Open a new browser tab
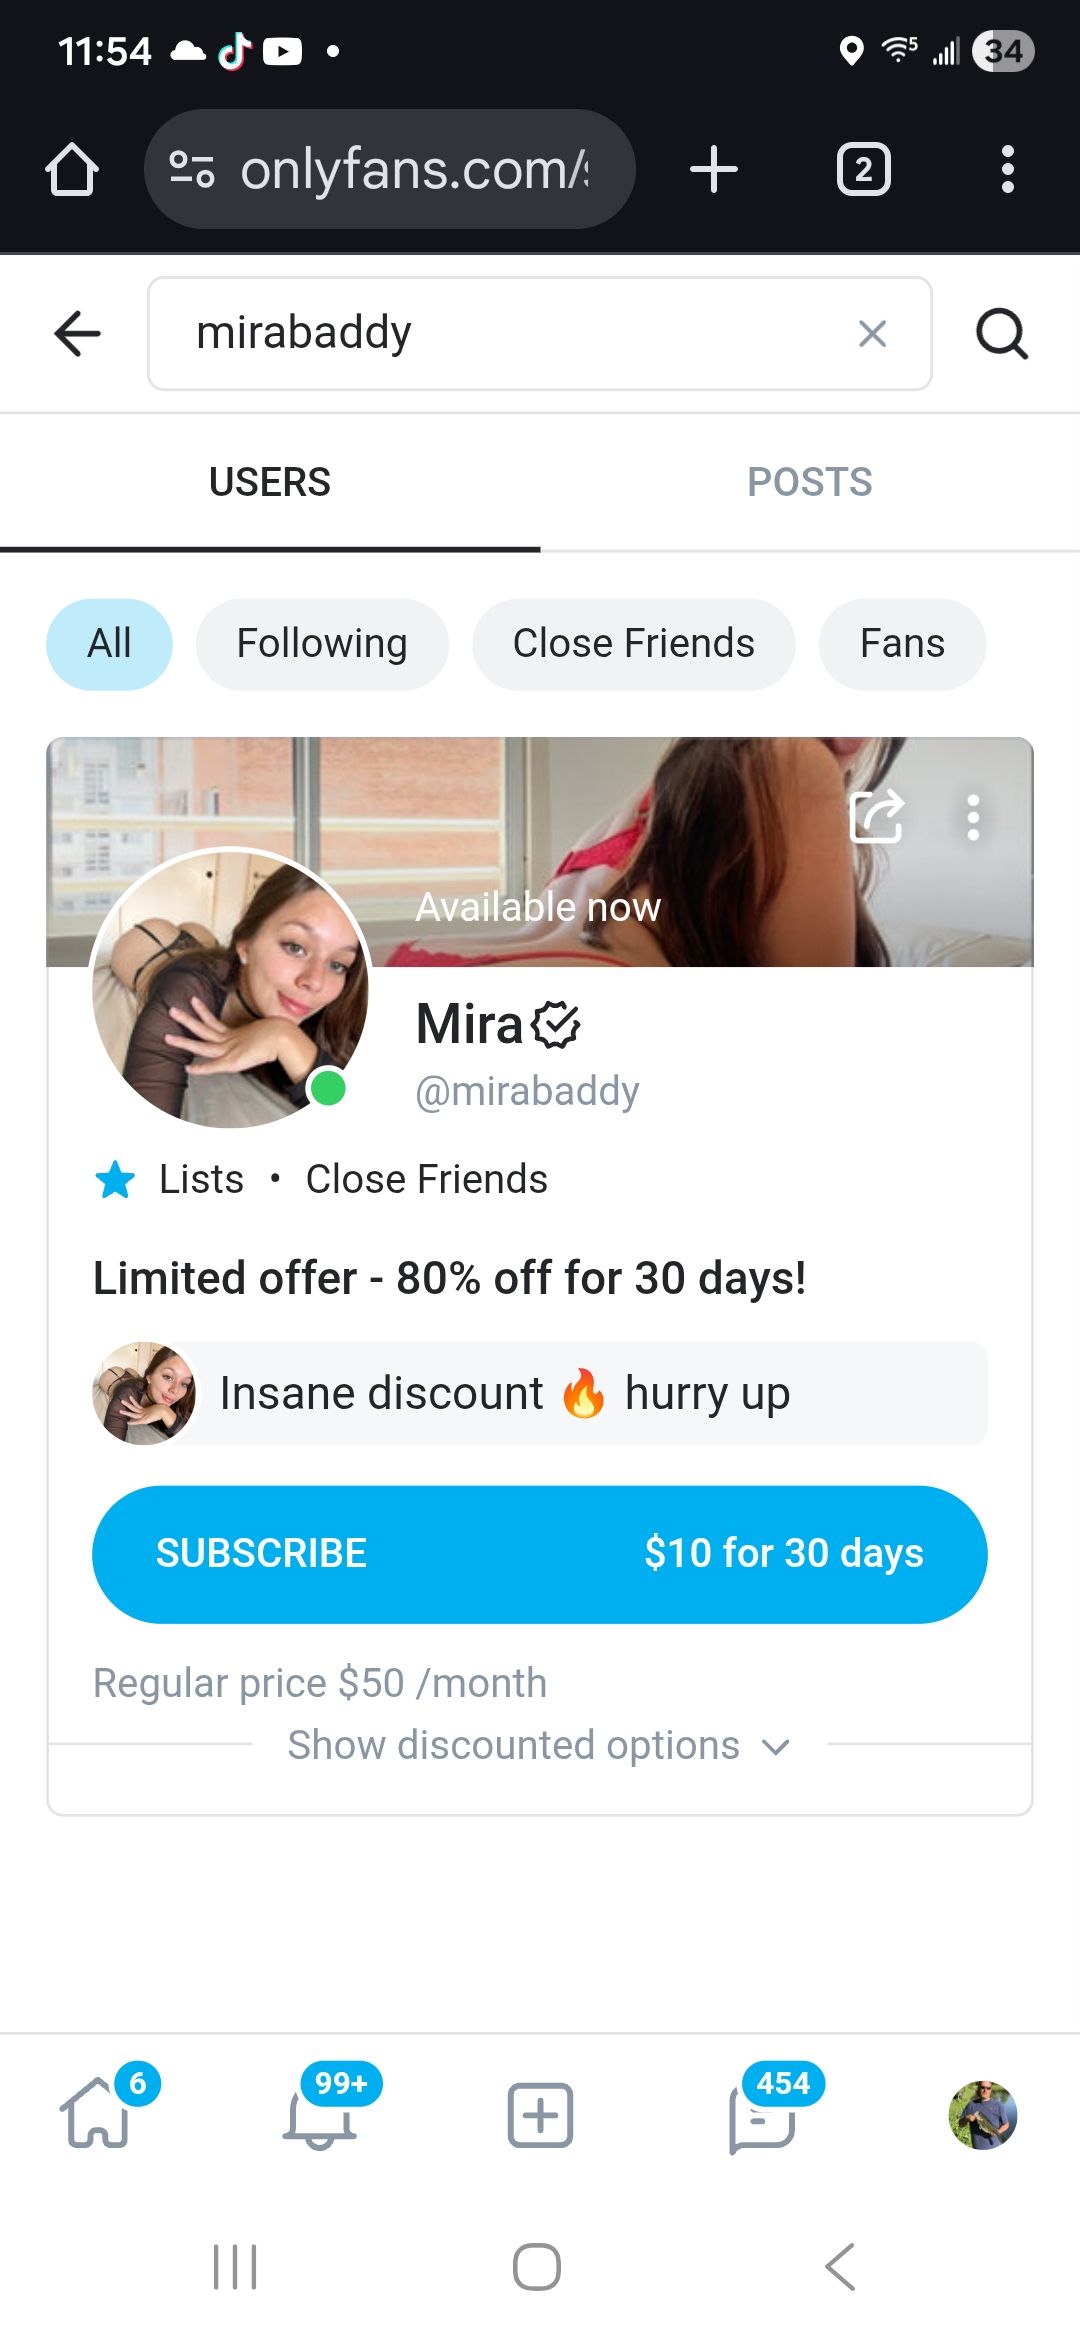Screen dimensions: 1080x2340 [x=714, y=169]
